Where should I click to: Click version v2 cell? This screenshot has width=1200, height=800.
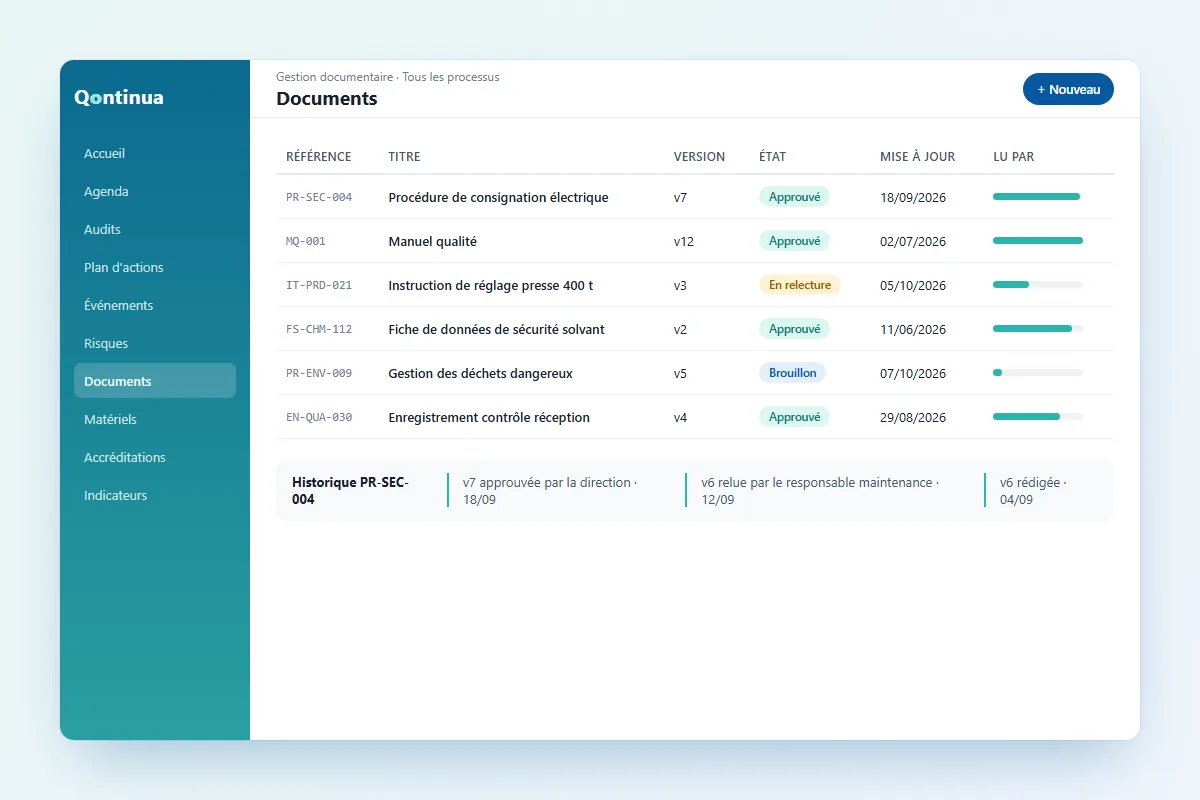680,329
